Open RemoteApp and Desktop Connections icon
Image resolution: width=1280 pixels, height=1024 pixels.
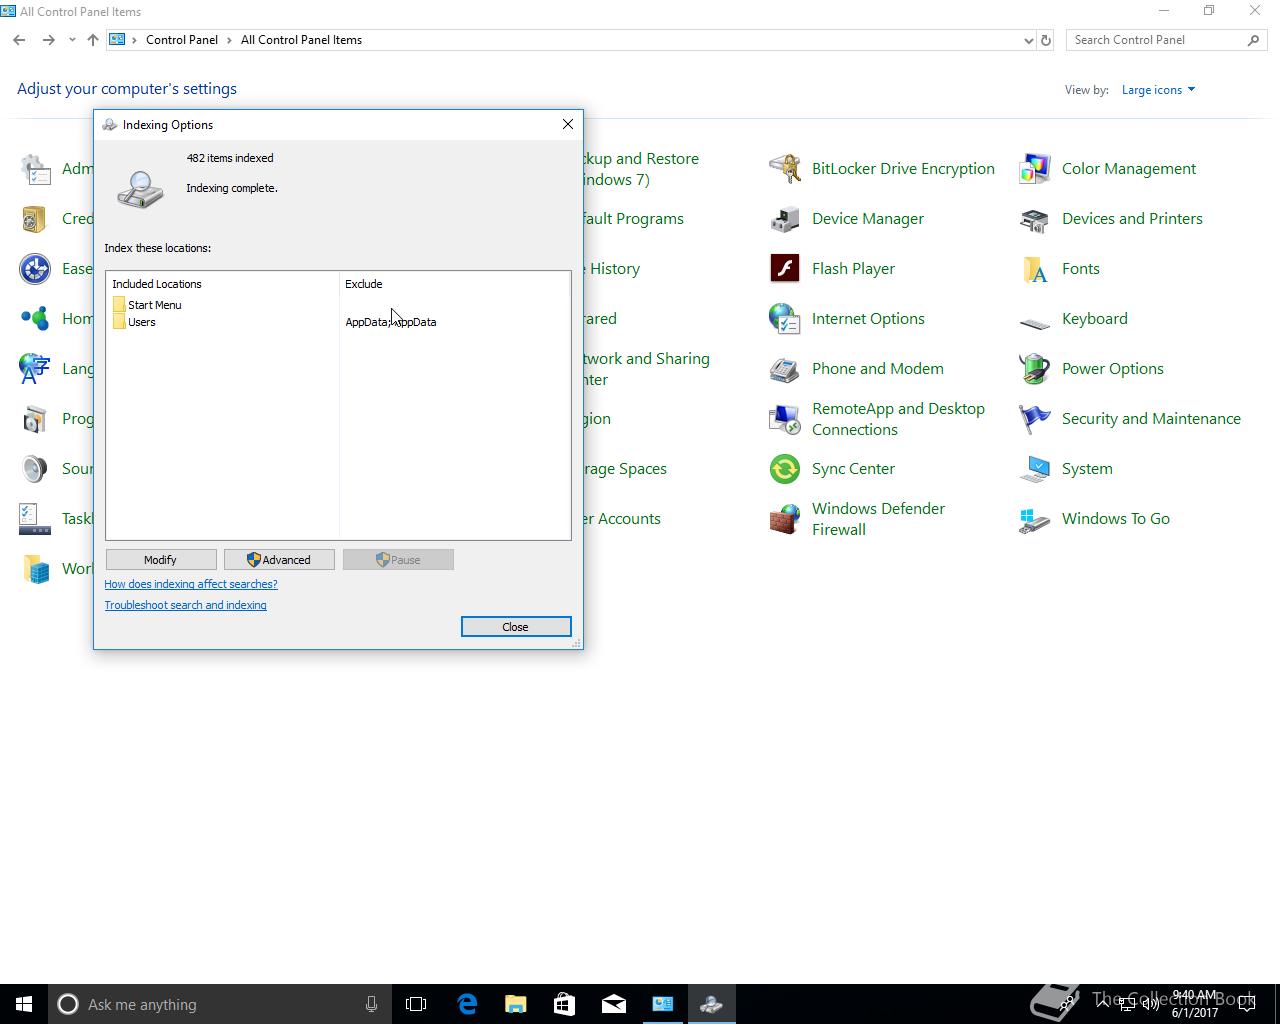pyautogui.click(x=785, y=419)
